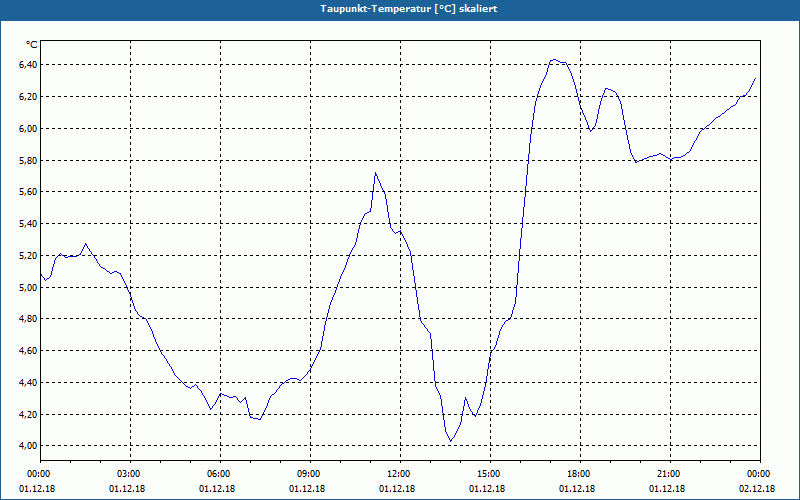Viewport: 800px width, 500px height.
Task: Click the curve's lowest minimum near 13:40
Action: click(451, 441)
